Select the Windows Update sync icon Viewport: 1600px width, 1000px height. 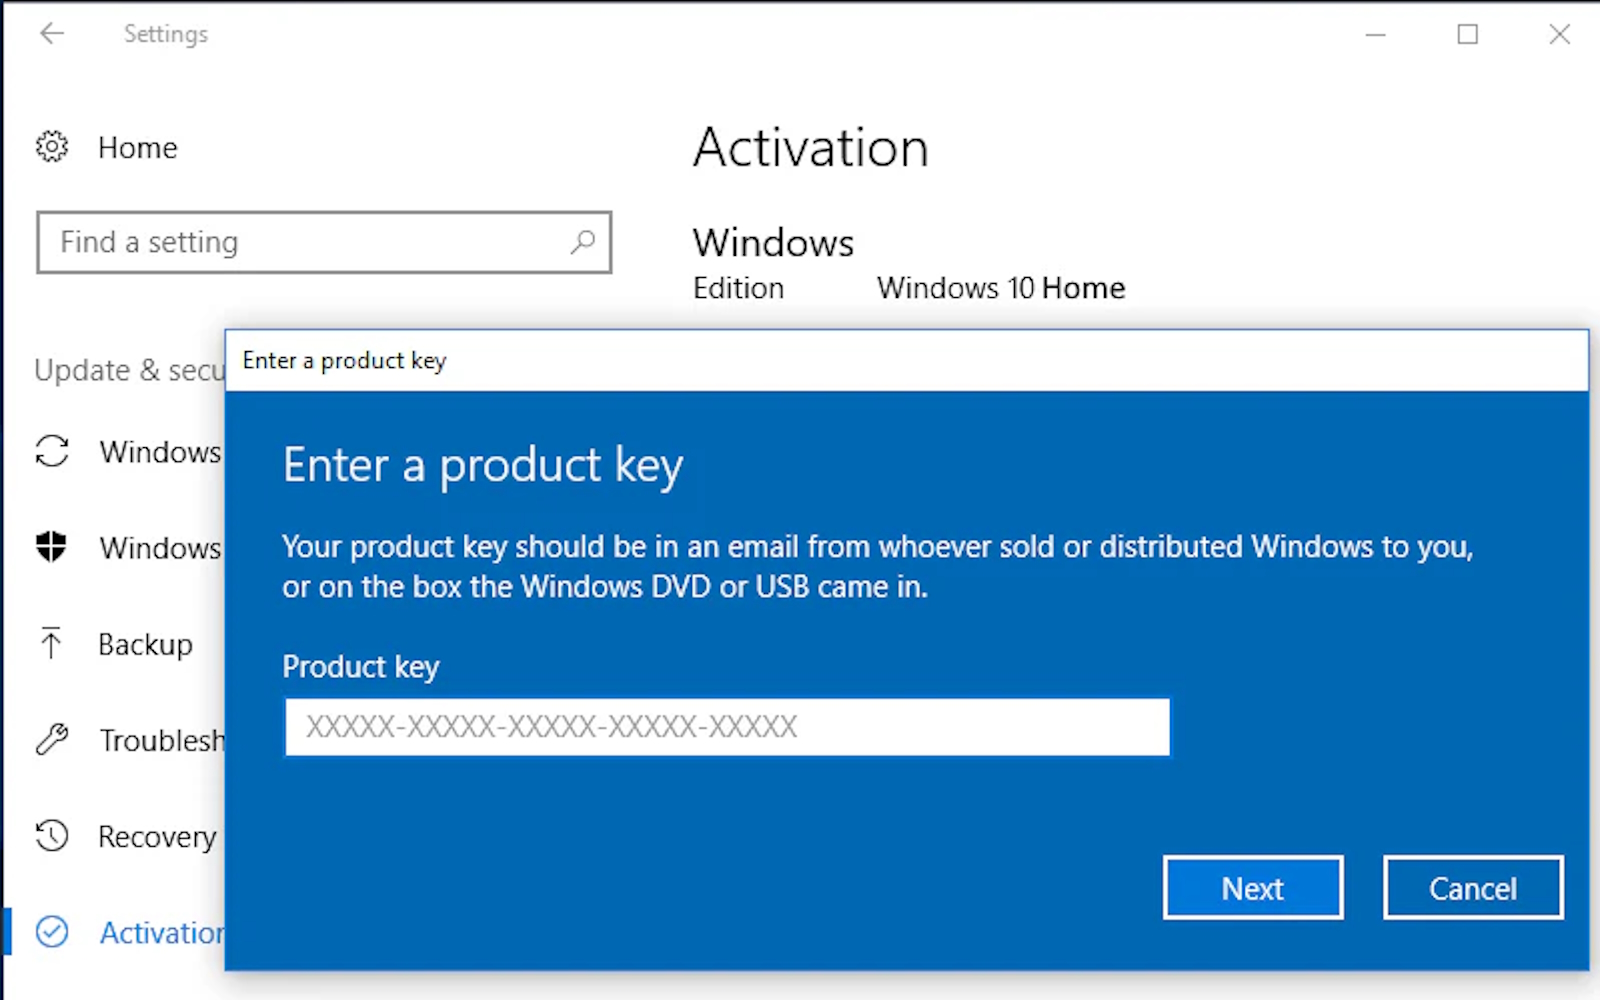(x=52, y=451)
